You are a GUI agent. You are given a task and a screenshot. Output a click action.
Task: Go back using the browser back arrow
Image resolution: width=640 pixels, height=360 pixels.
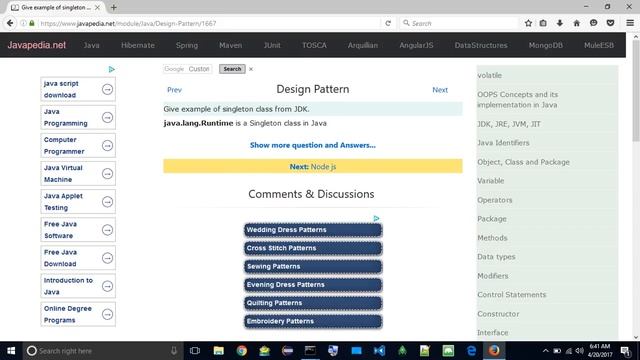(x=10, y=23)
